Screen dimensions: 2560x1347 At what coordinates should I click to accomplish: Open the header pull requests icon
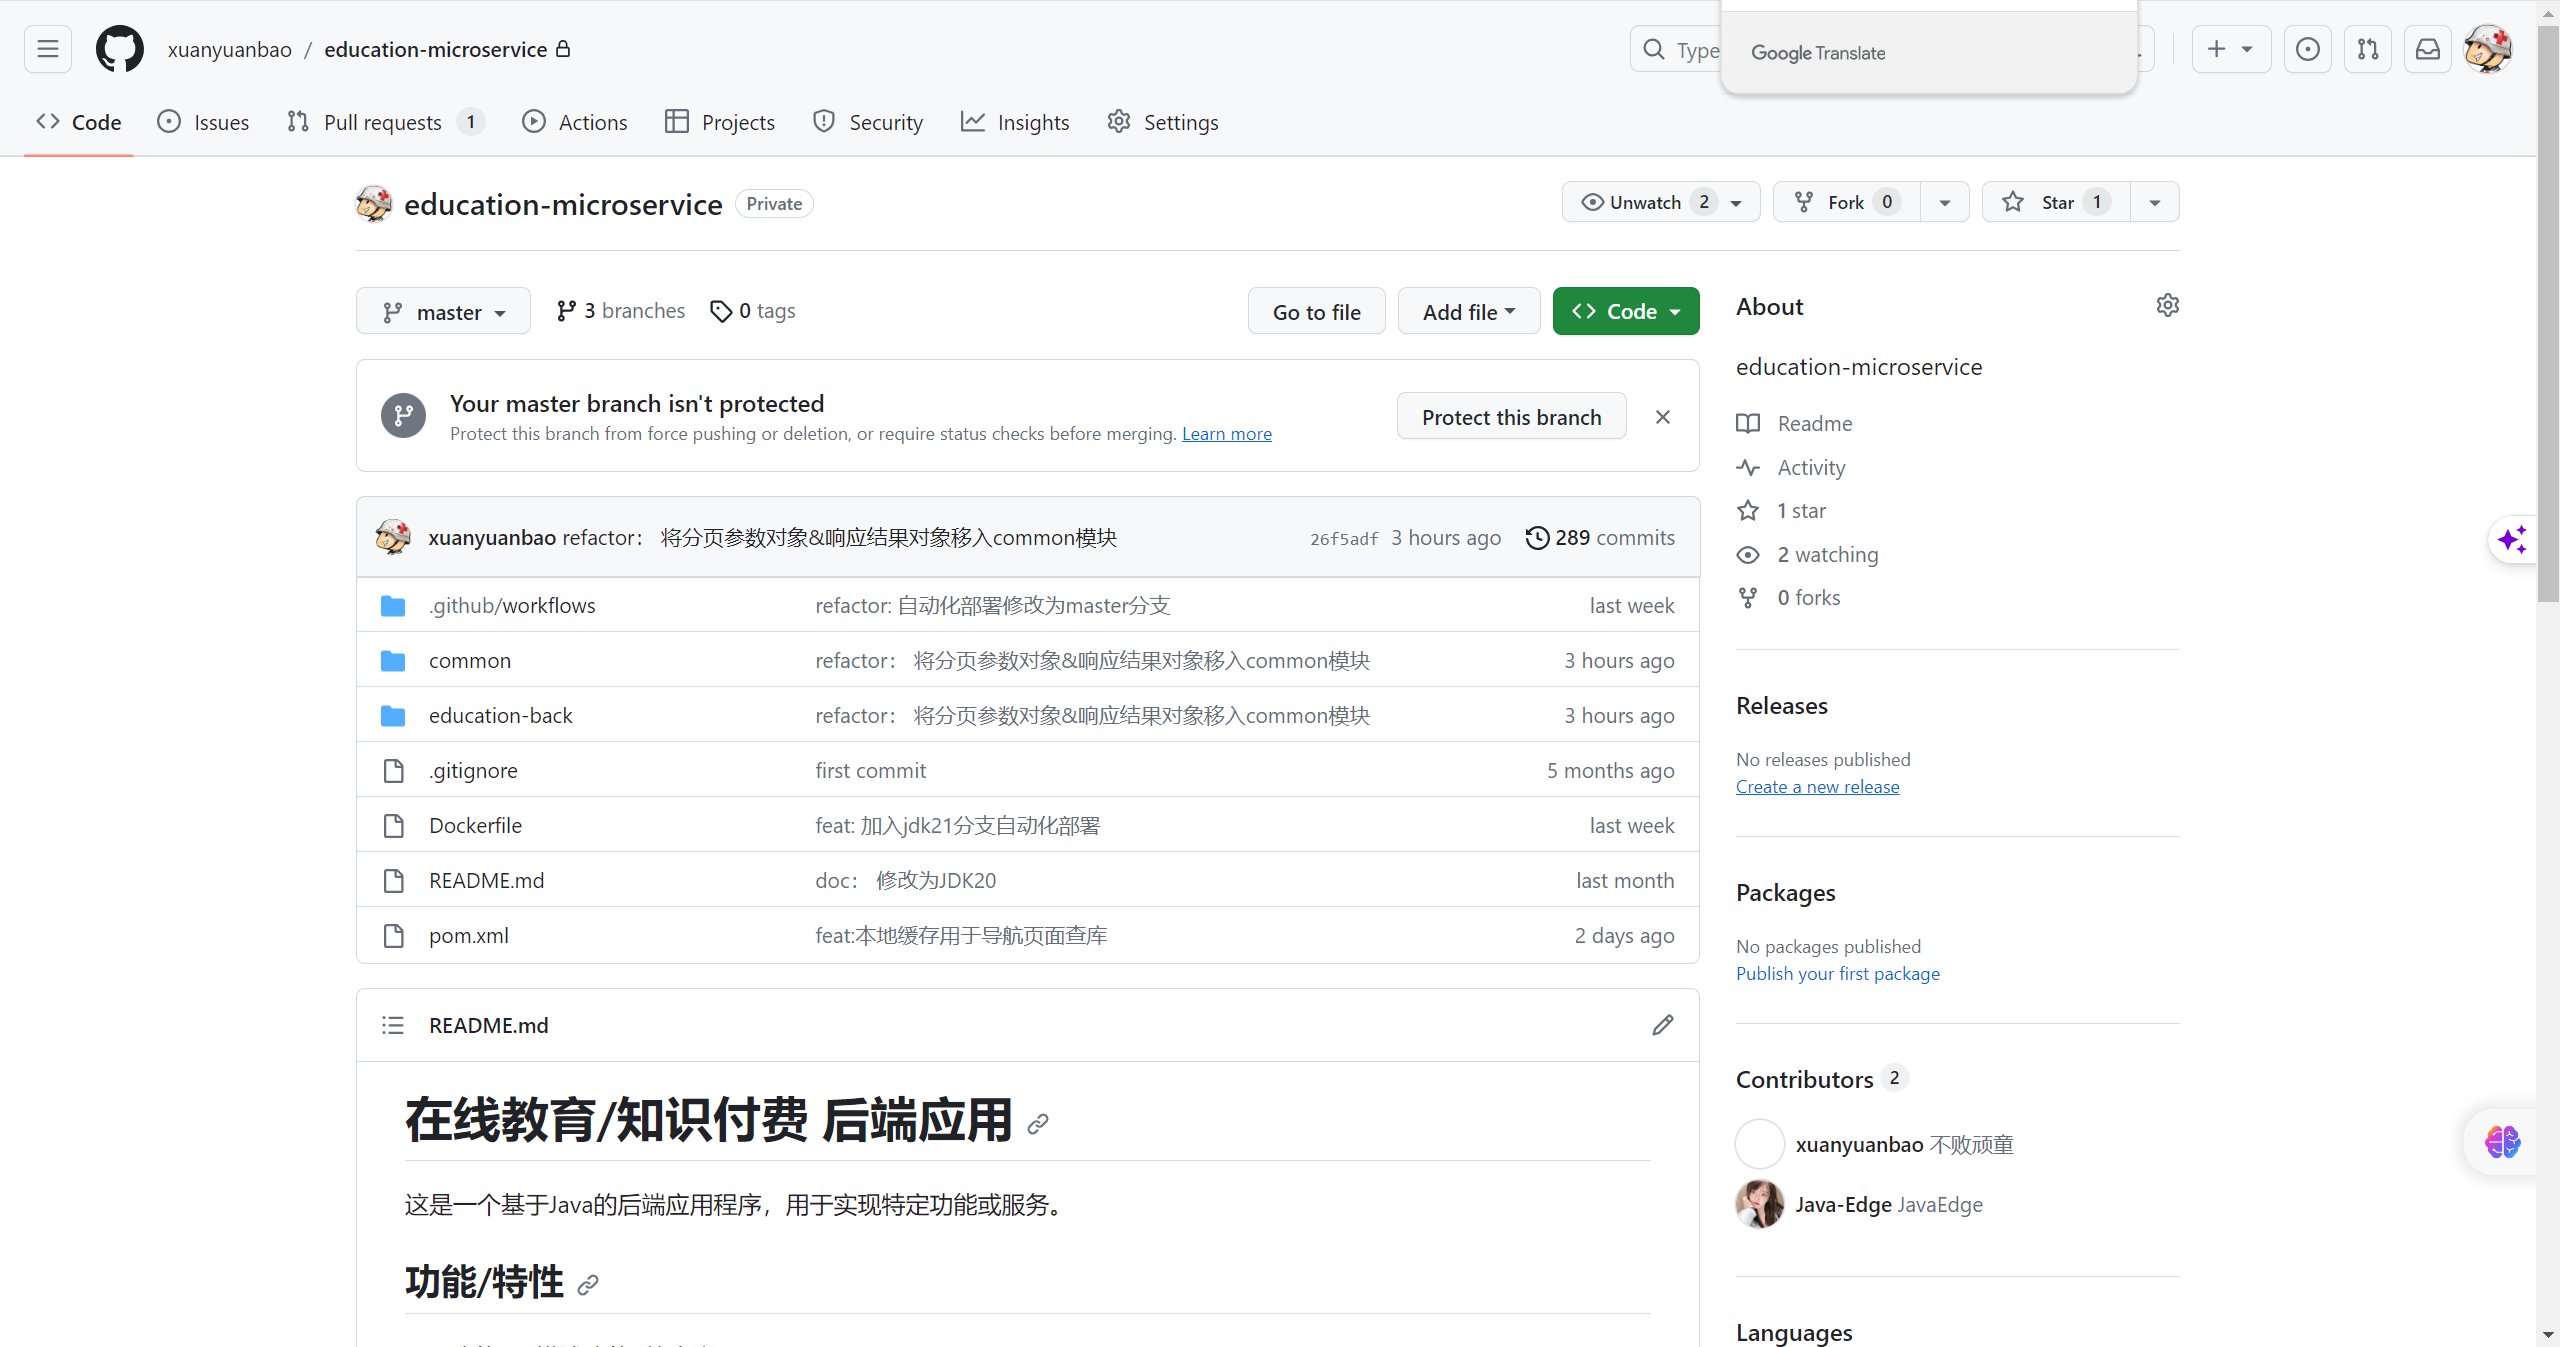tap(2367, 49)
